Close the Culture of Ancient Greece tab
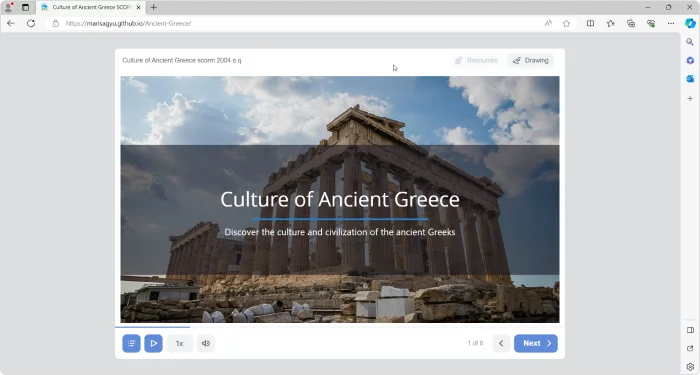Image resolution: width=700 pixels, height=375 pixels. click(x=138, y=7)
